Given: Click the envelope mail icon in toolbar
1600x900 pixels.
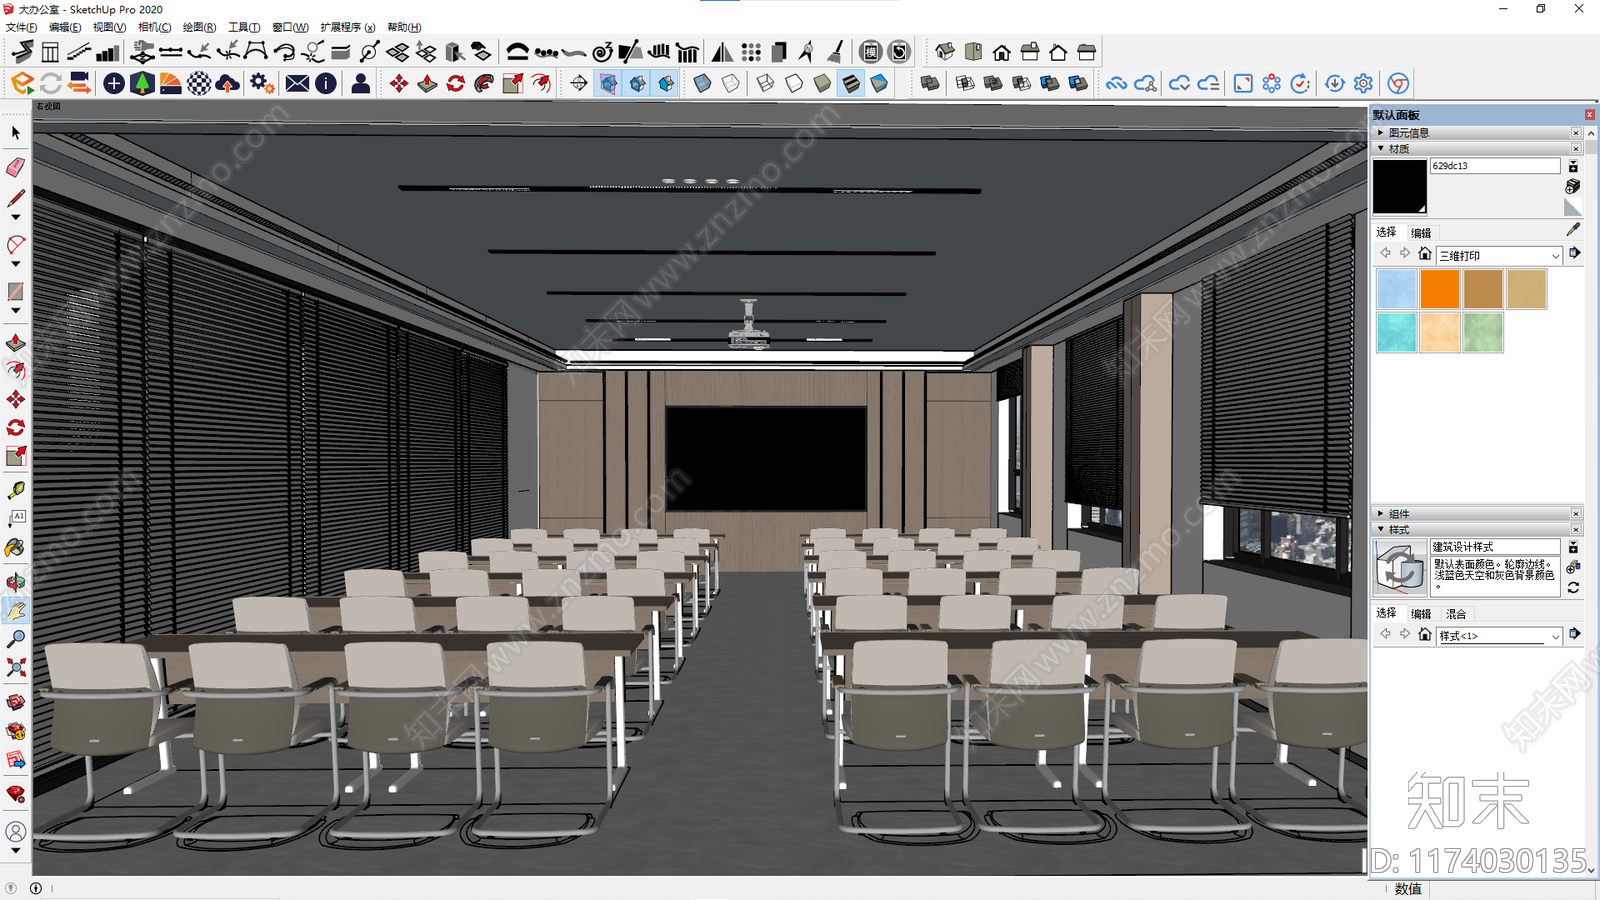Looking at the screenshot, I should [x=297, y=83].
